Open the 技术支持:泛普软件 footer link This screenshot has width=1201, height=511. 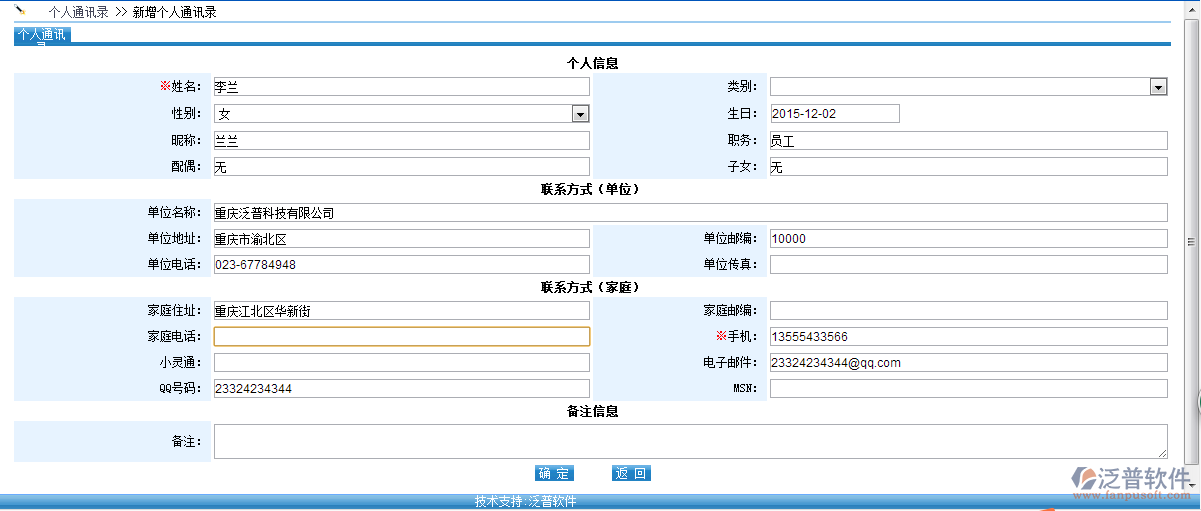pos(525,502)
